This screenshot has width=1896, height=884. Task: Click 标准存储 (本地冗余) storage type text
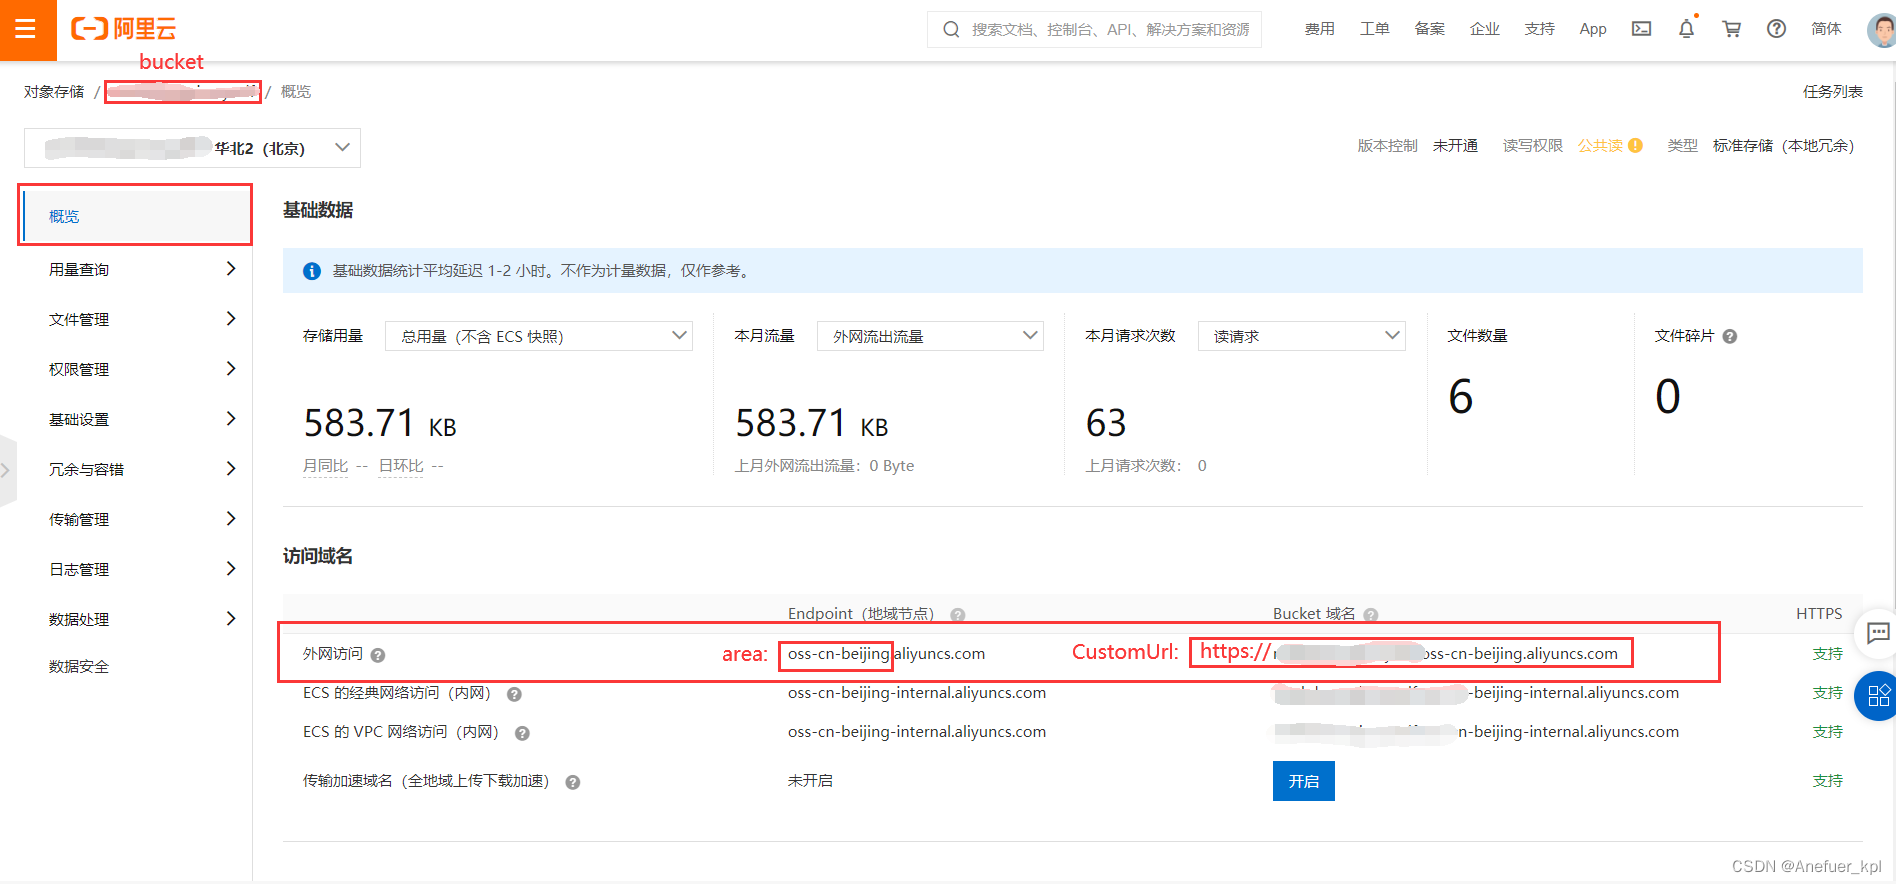(x=1783, y=146)
